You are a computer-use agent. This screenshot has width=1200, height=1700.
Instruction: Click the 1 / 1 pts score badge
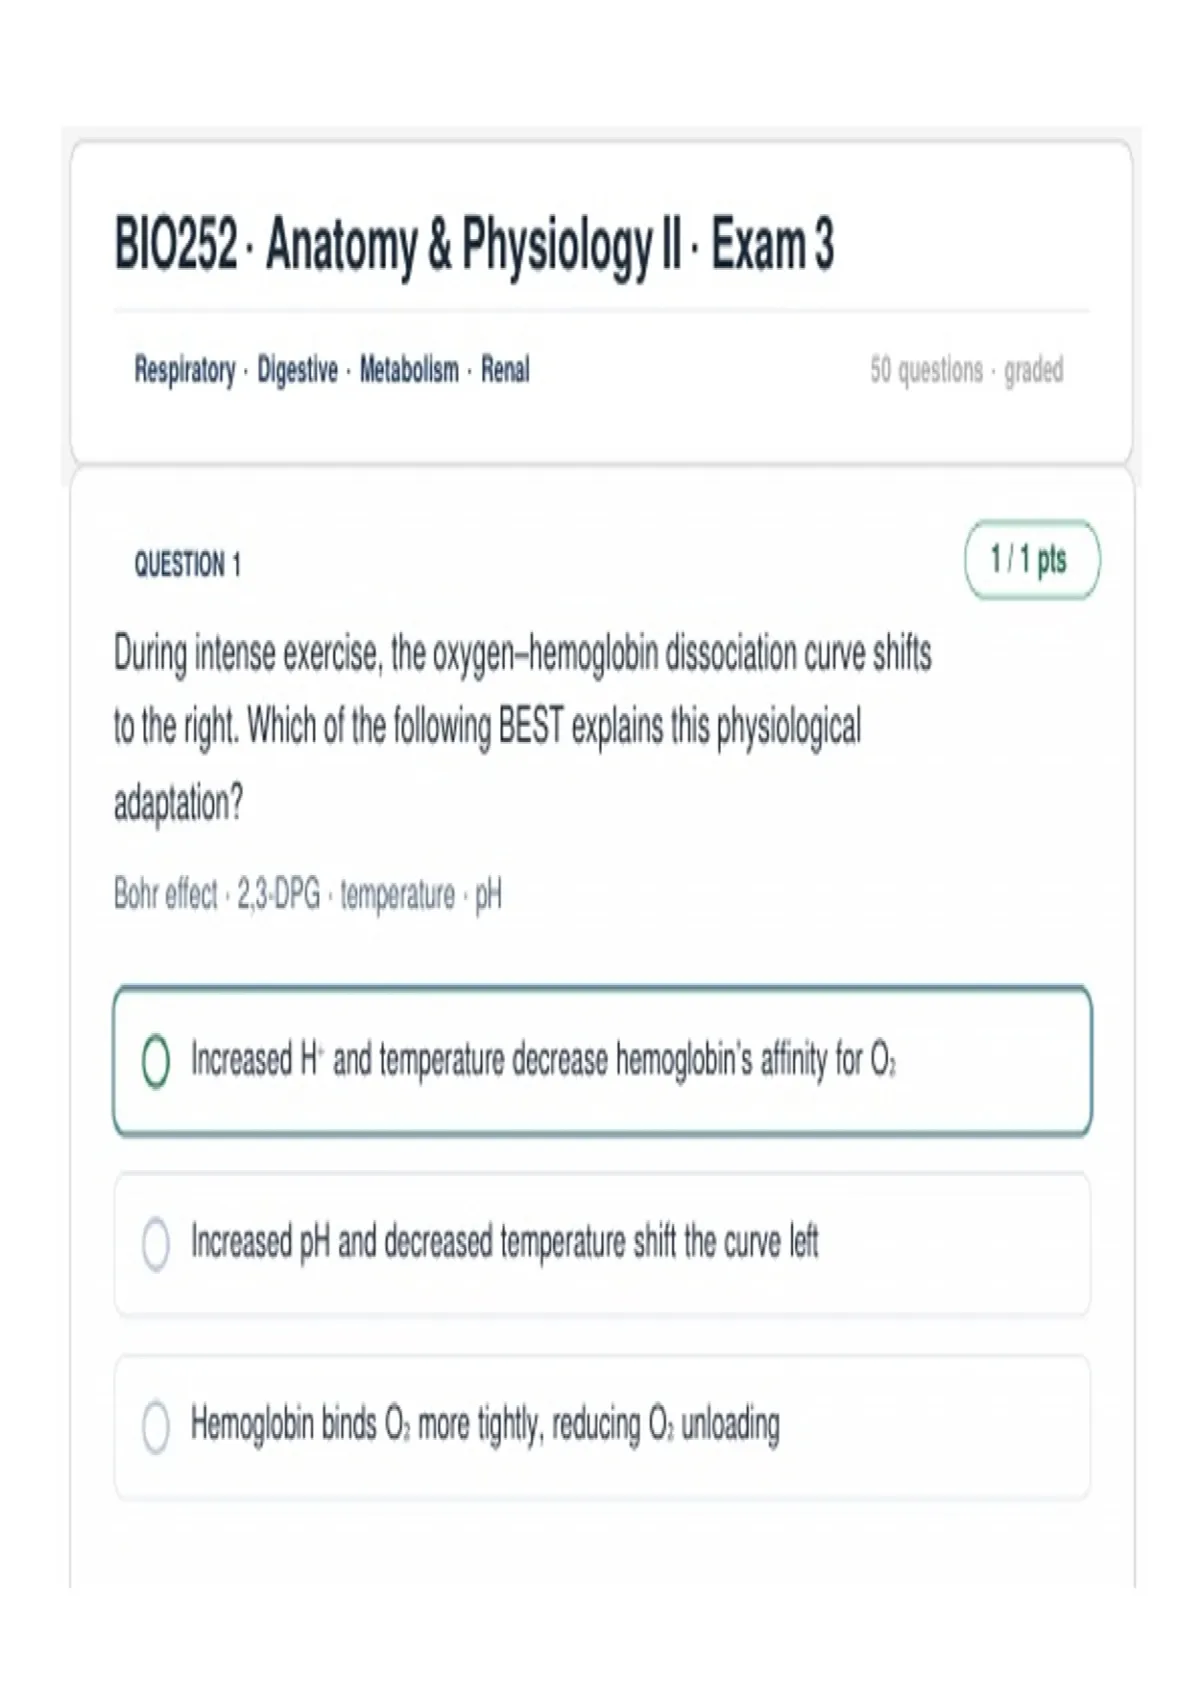point(1032,560)
